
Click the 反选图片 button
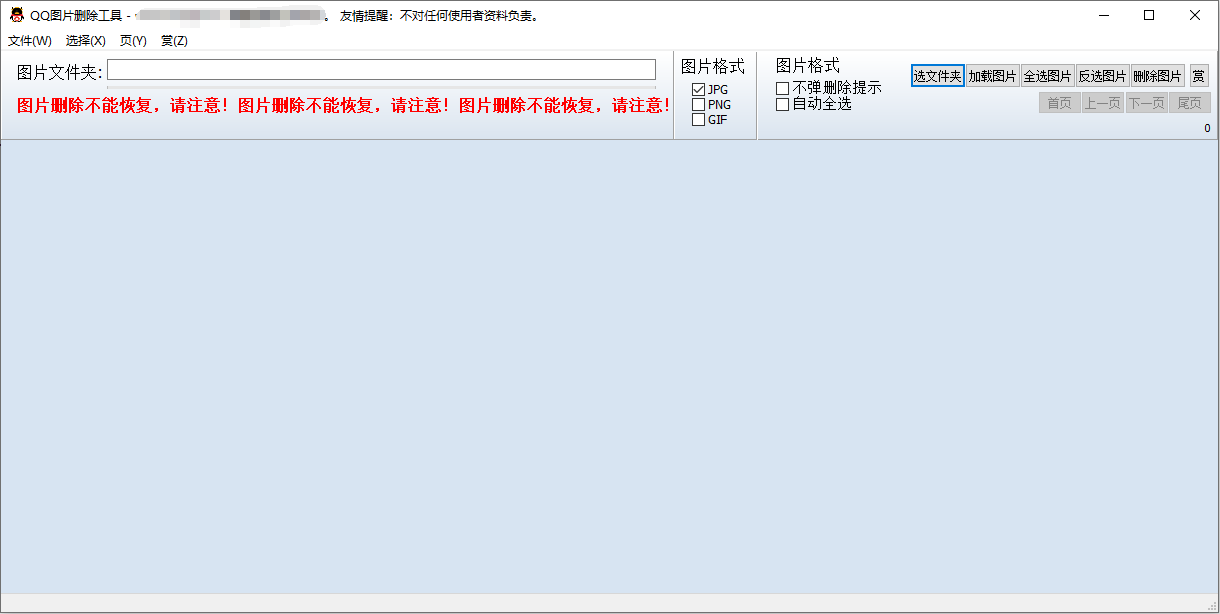pyautogui.click(x=1103, y=76)
